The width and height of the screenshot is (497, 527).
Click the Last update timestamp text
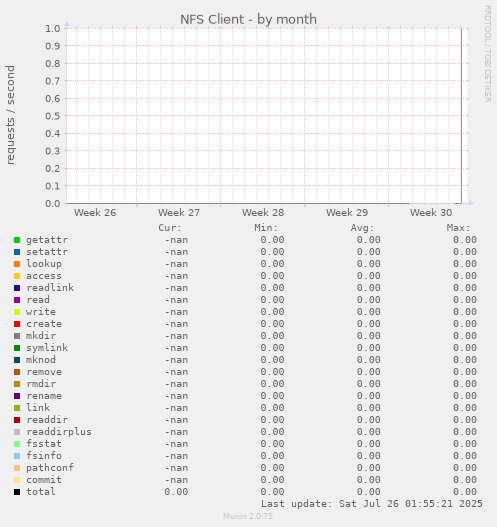click(372, 504)
